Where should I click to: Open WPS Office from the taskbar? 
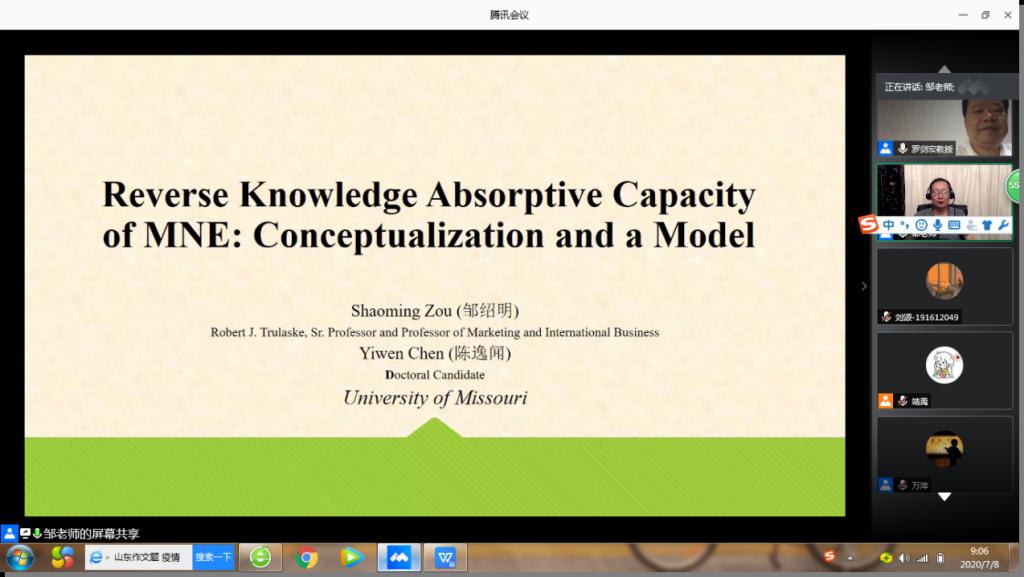coord(445,557)
